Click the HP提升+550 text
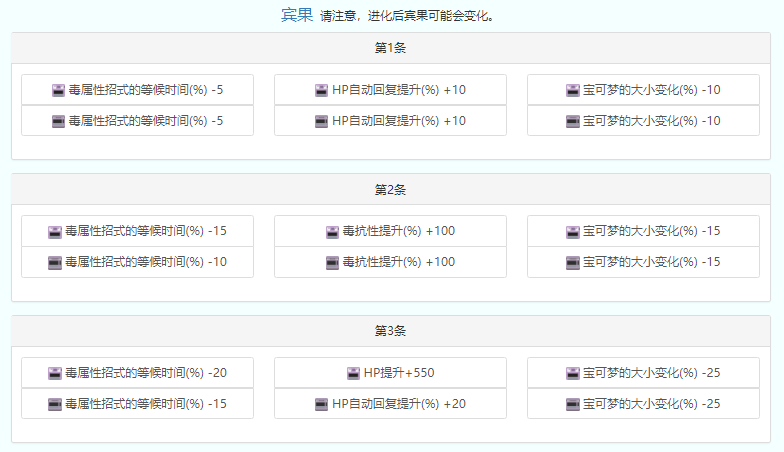The width and height of the screenshot is (784, 452). tap(399, 373)
